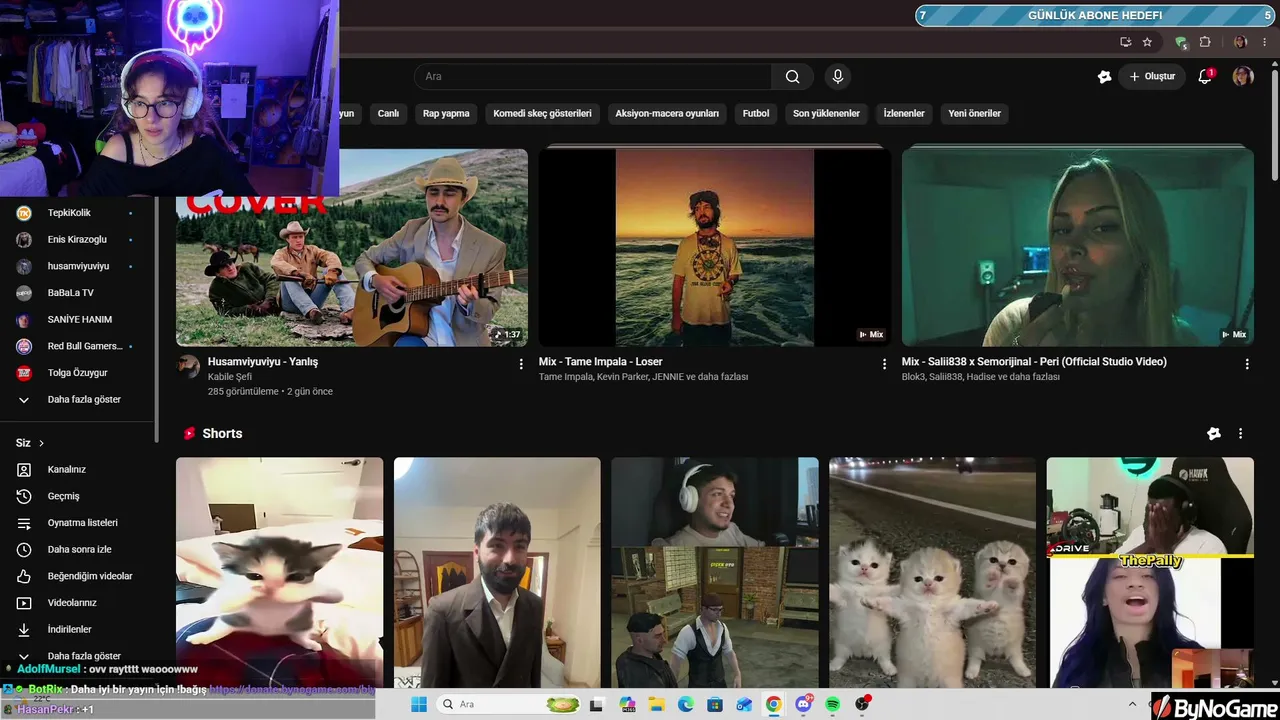This screenshot has width=1280, height=720.
Task: Open Spotify from the taskbar
Action: tap(833, 704)
